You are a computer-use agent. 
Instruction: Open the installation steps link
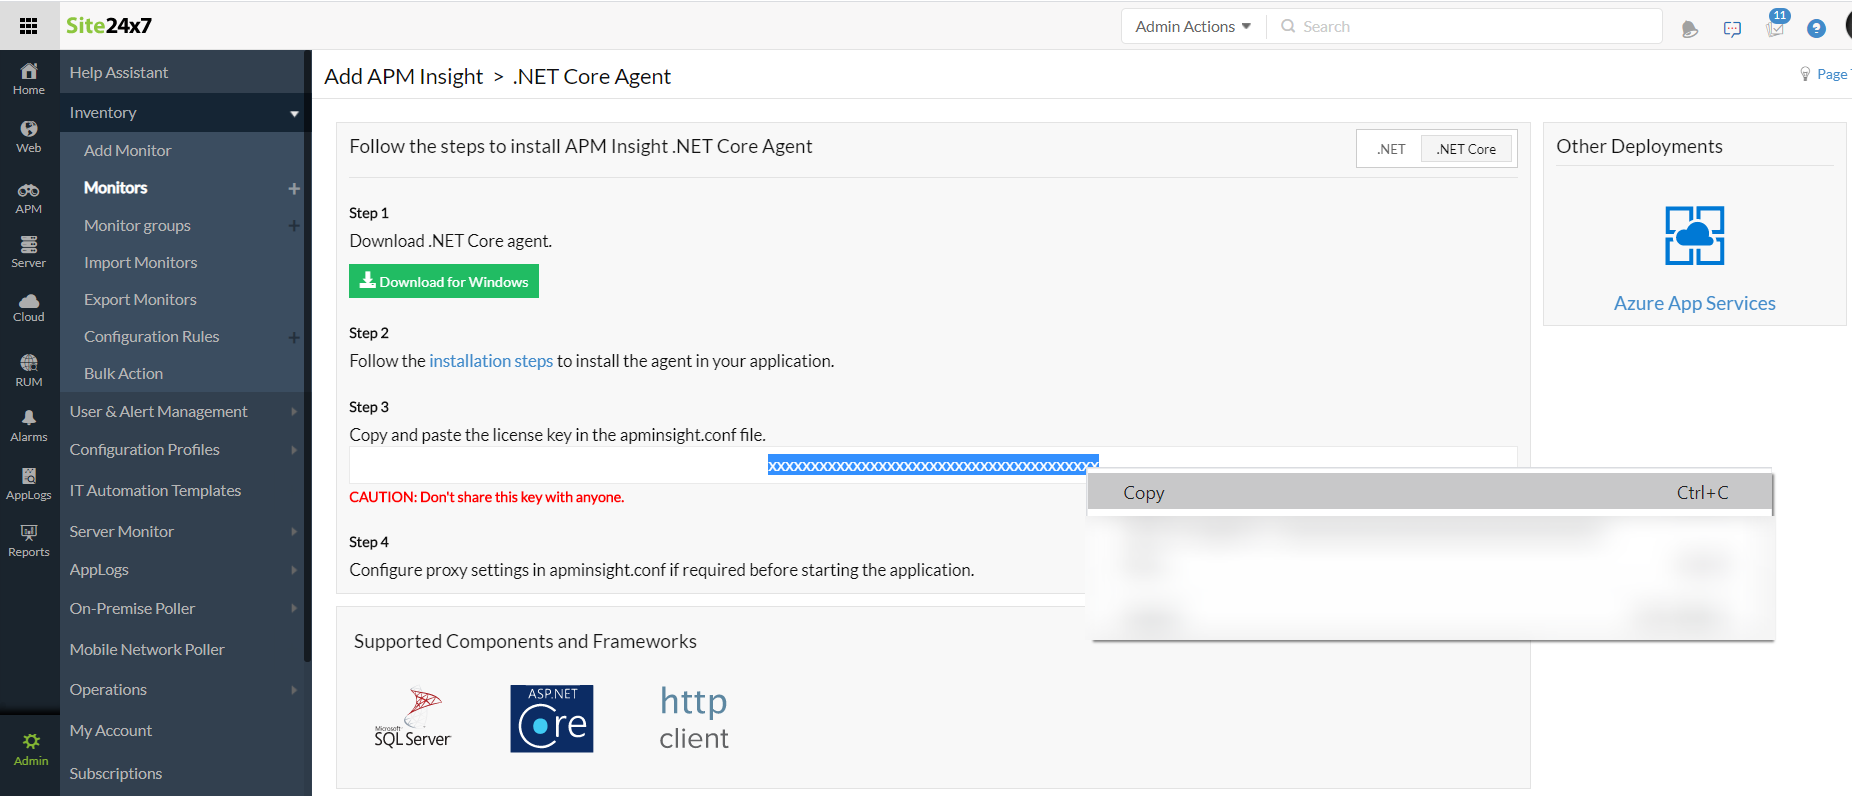[491, 361]
